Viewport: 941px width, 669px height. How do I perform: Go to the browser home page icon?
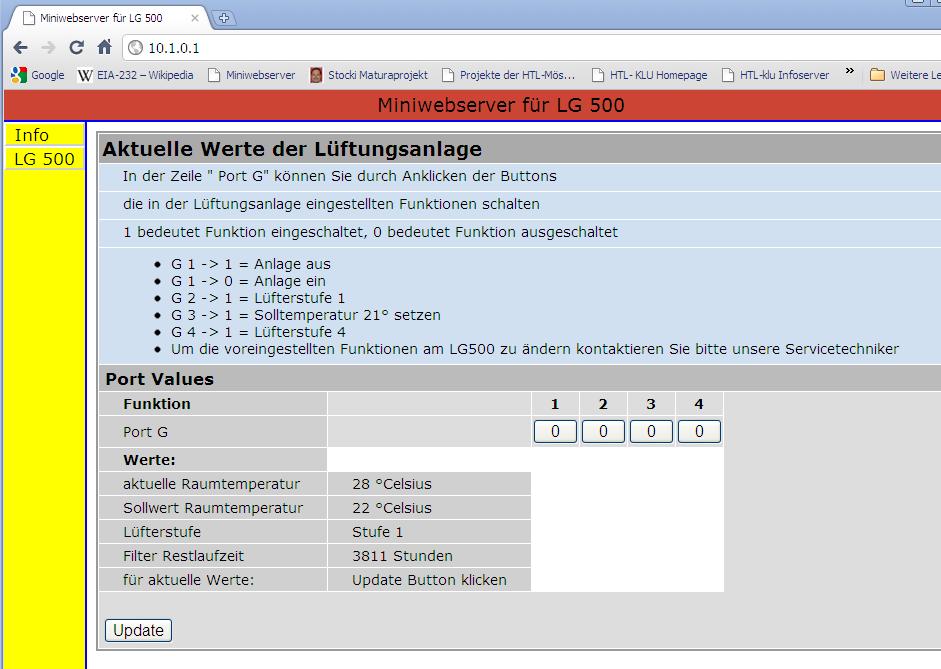point(104,47)
